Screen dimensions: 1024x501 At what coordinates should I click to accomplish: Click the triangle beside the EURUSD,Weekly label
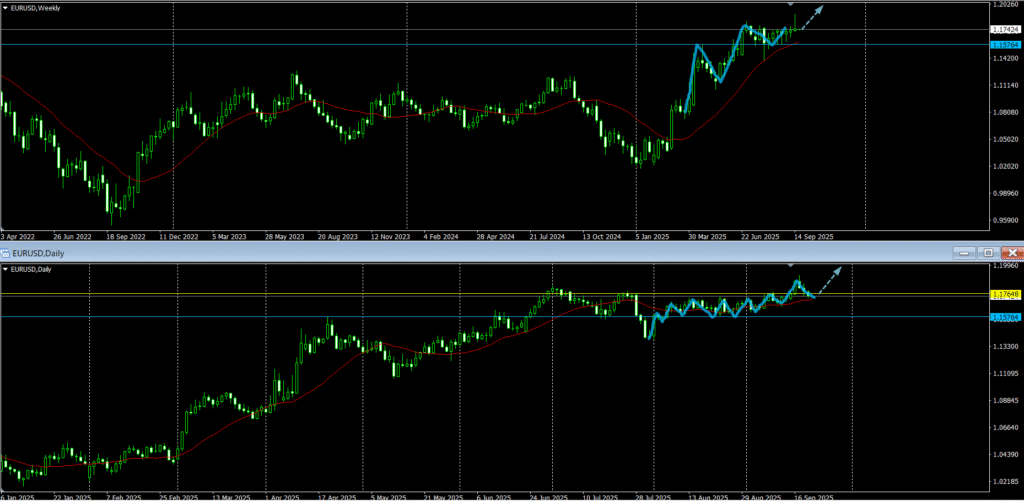click(x=6, y=9)
